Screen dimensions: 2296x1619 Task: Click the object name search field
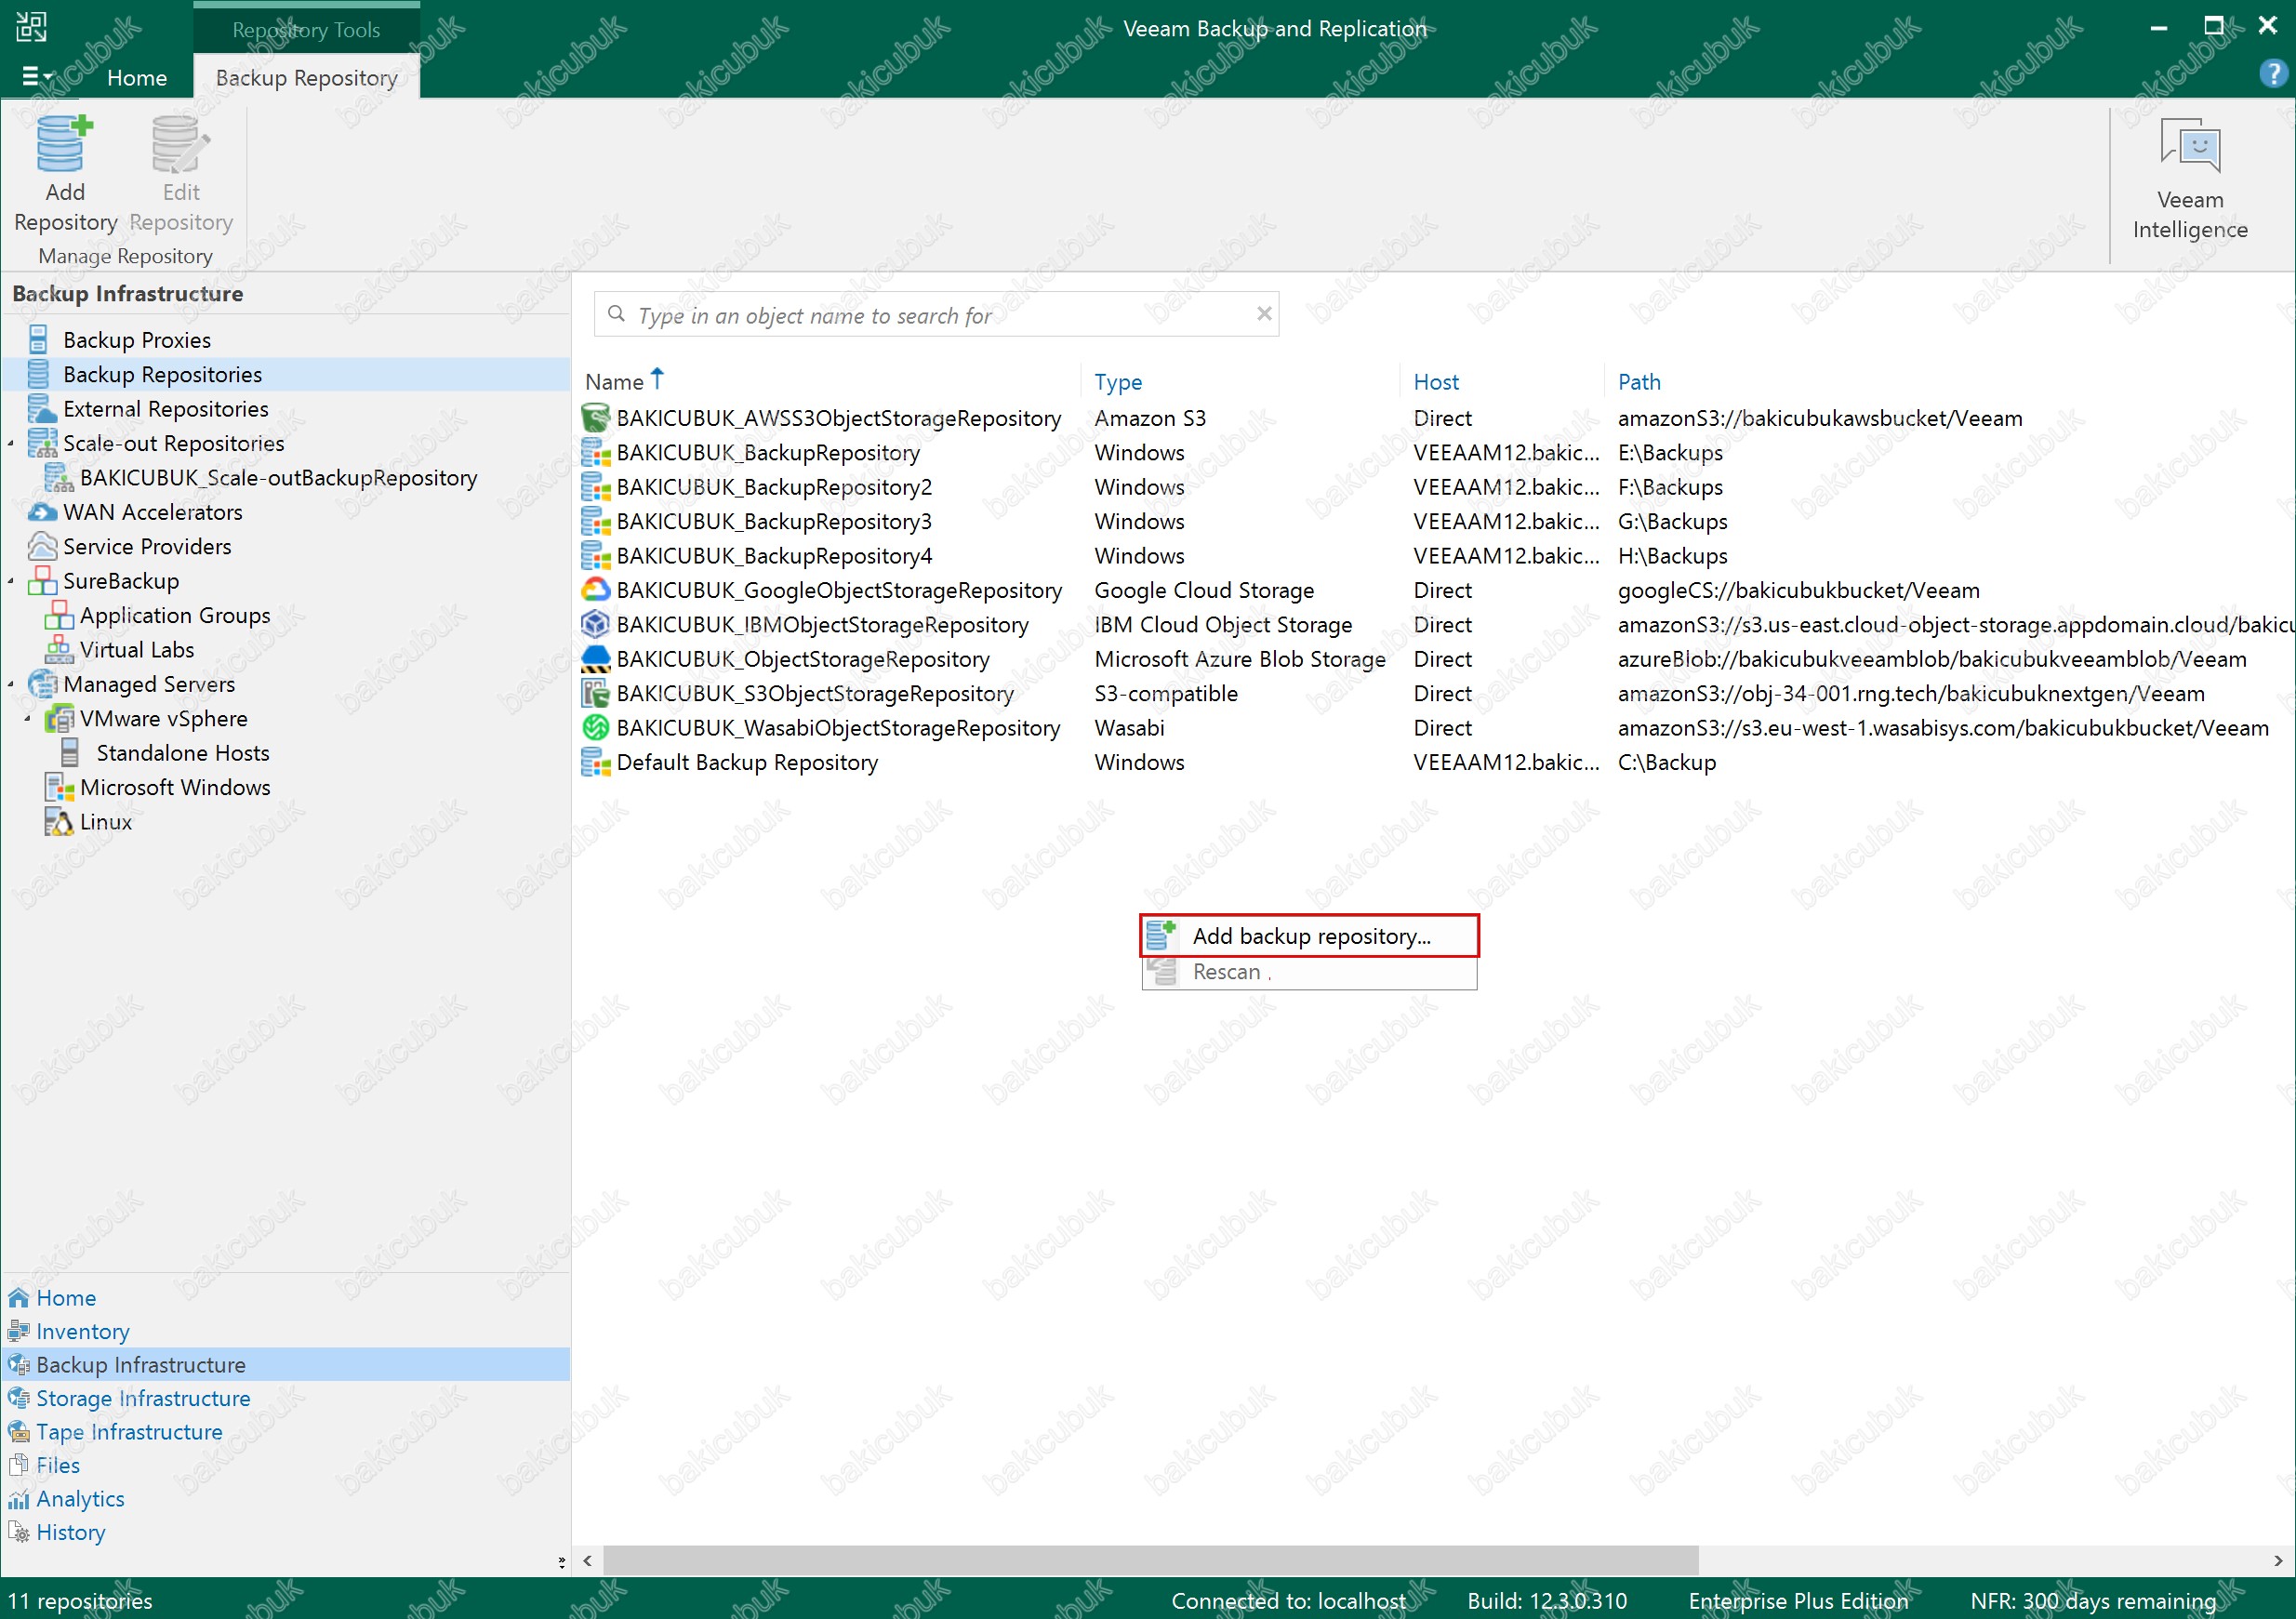click(936, 314)
